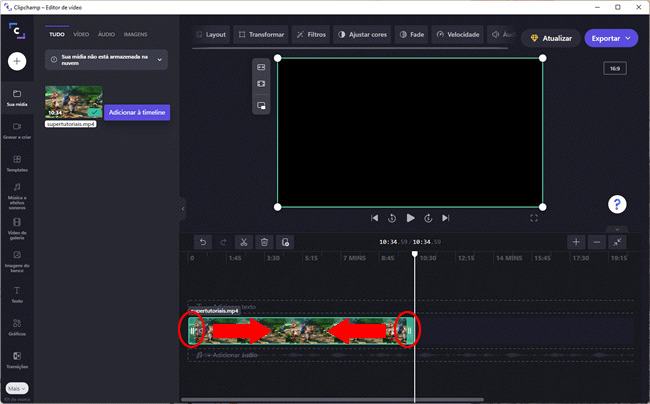The image size is (650, 404).
Task: Zoom in on the timeline
Action: point(576,242)
